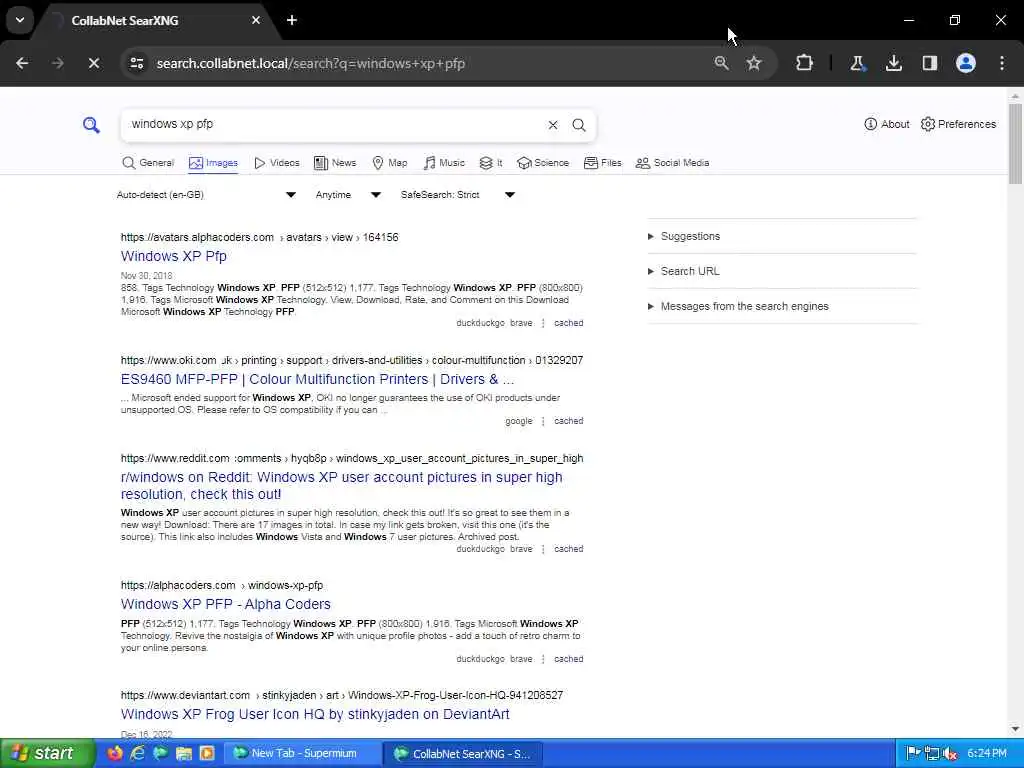
Task: Open the r/windows Reddit result
Action: 342,485
